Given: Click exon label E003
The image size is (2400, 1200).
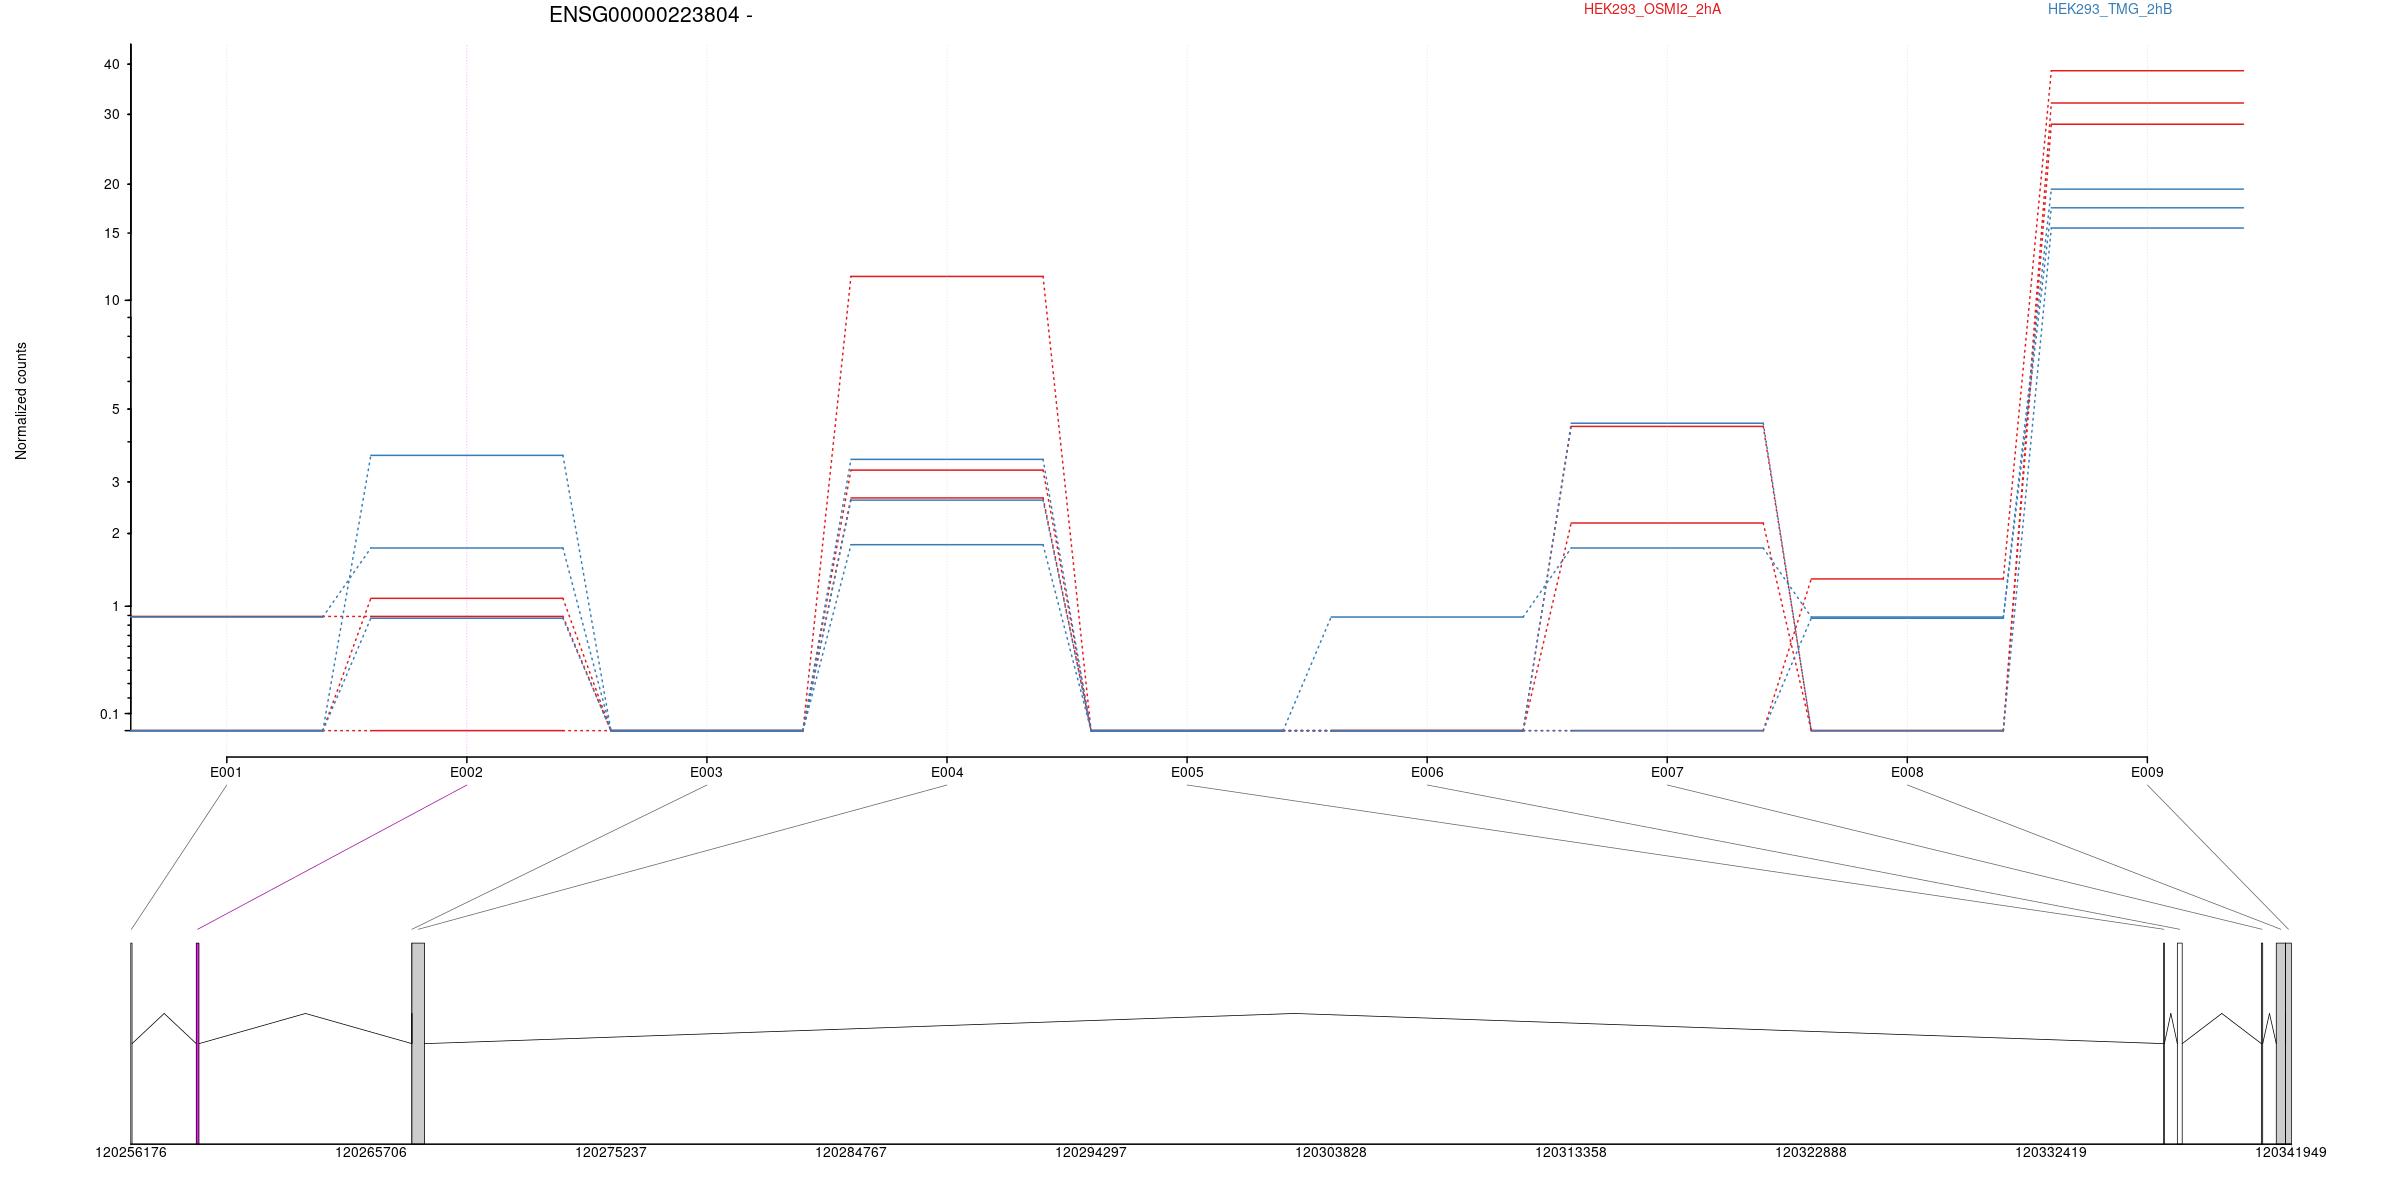Looking at the screenshot, I should tap(706, 772).
